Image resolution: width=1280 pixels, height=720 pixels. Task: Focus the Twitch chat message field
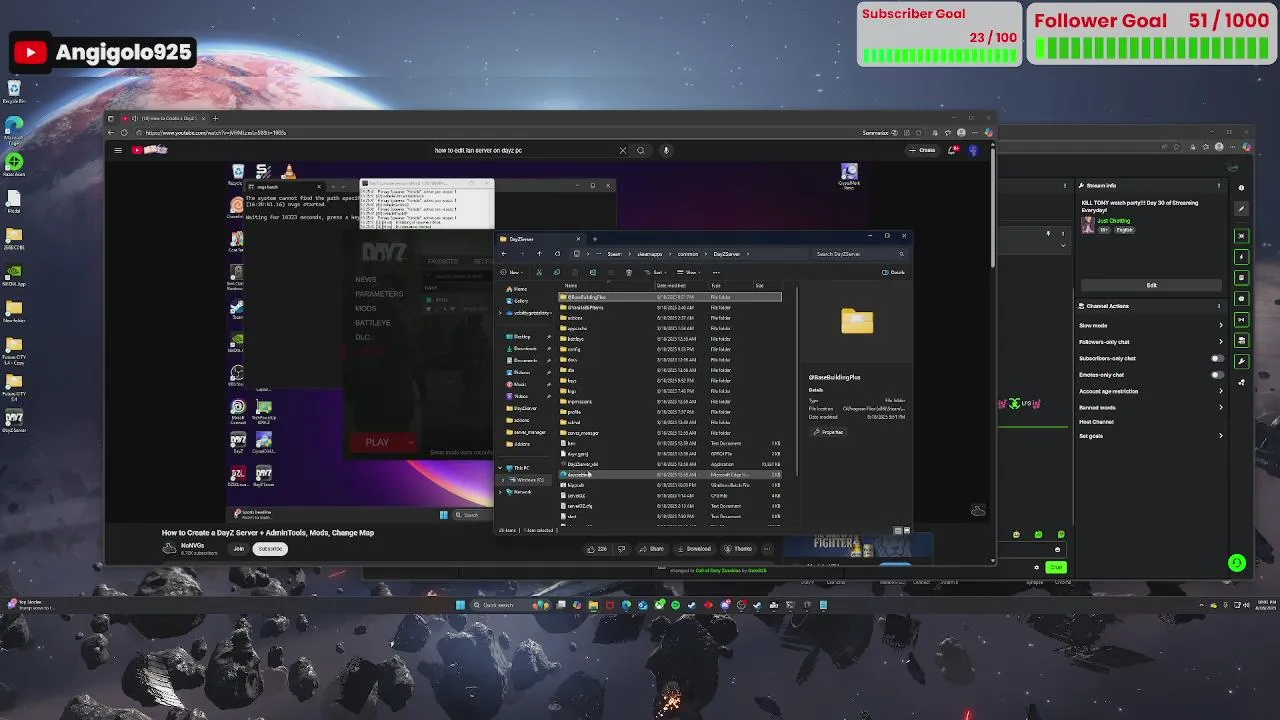pyautogui.click(x=1030, y=549)
